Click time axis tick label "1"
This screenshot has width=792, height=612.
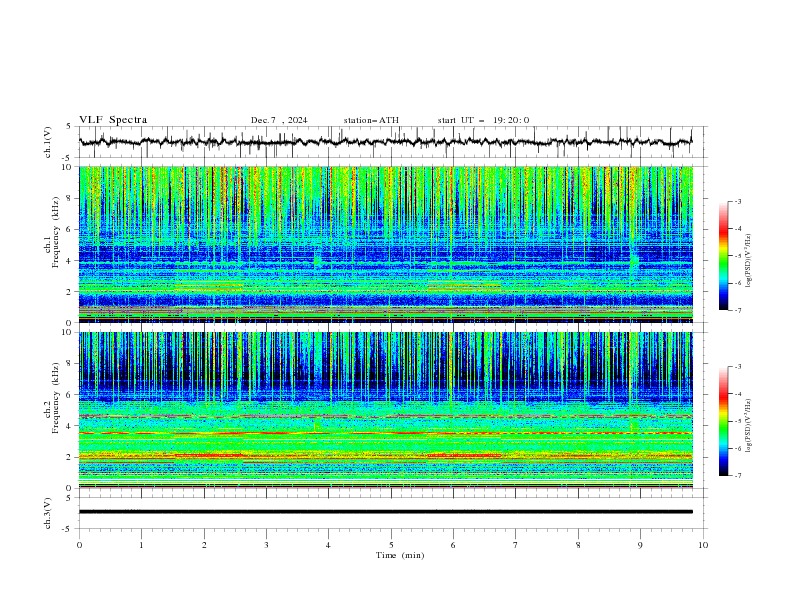click(x=141, y=545)
